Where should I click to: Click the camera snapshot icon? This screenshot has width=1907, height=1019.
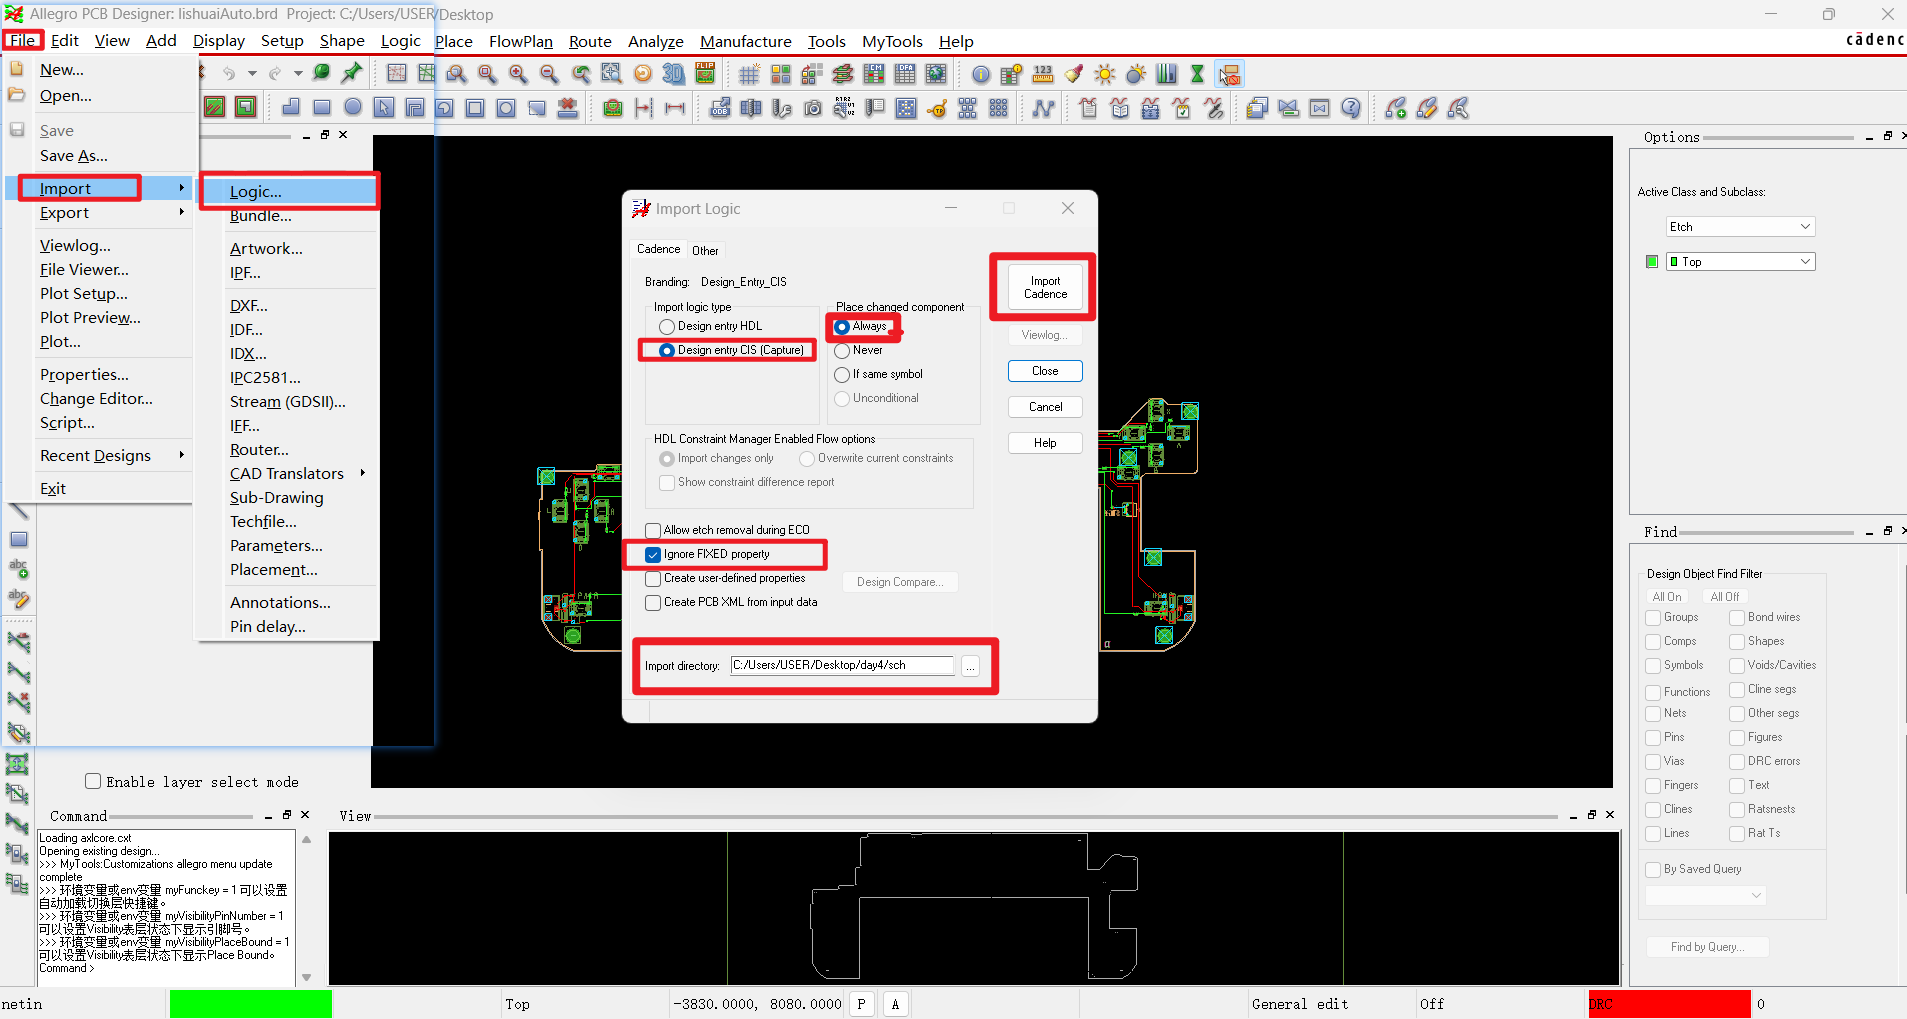[813, 108]
